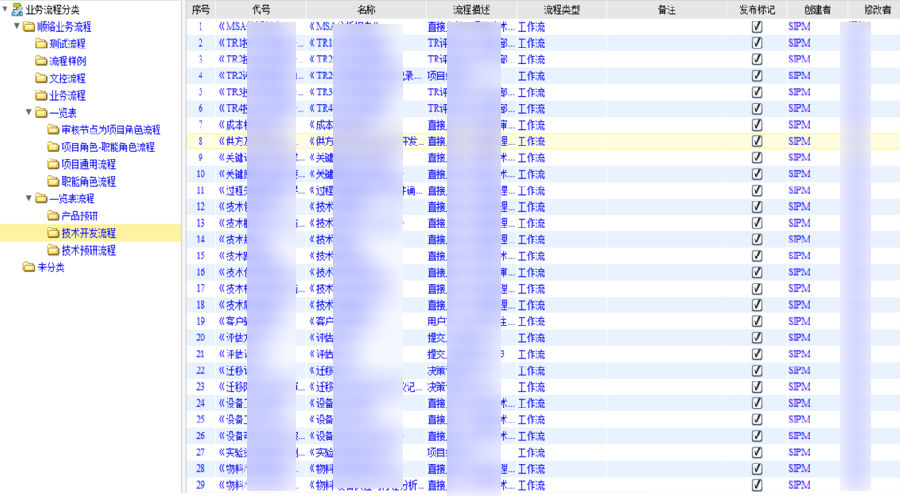
Task: Select the 业务流程 tree node
Action: click(68, 95)
